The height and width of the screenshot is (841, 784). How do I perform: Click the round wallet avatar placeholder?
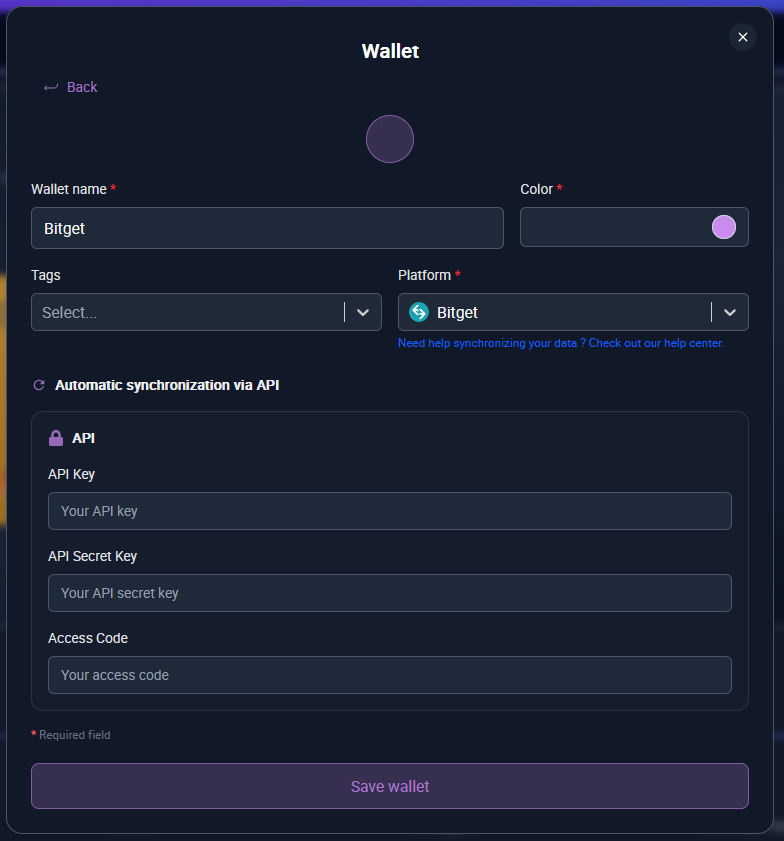tap(390, 139)
